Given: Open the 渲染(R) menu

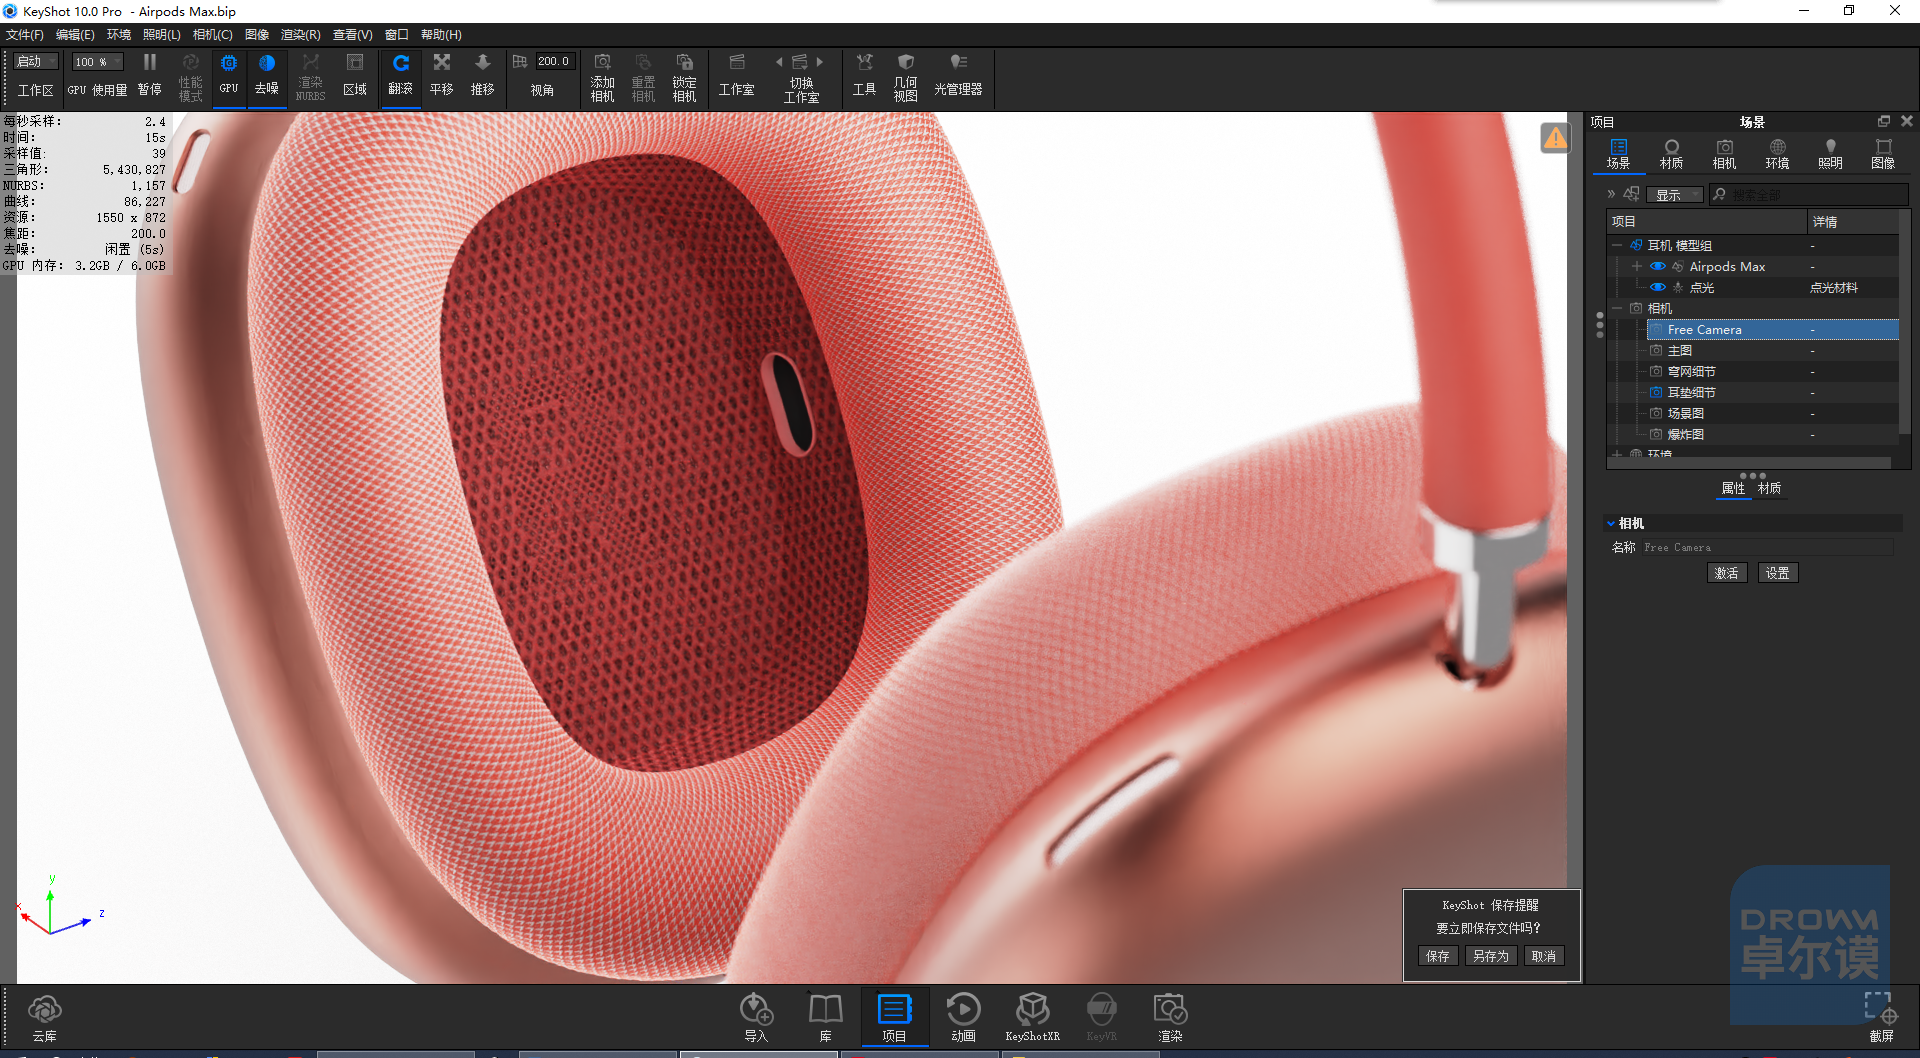Looking at the screenshot, I should point(300,35).
